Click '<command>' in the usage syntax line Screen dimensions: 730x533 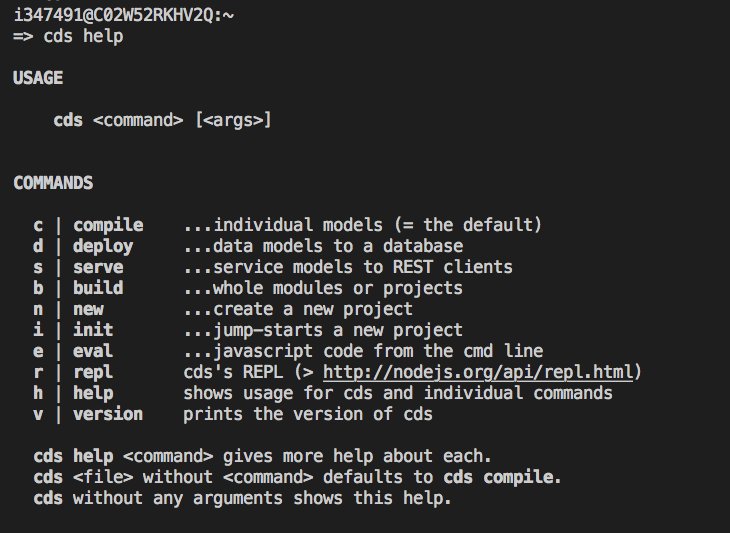[138, 120]
